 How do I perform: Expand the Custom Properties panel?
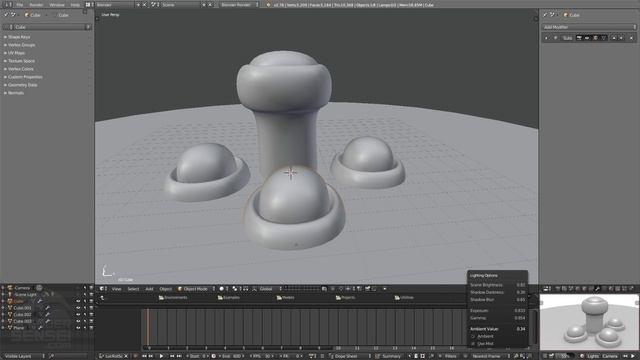25,77
